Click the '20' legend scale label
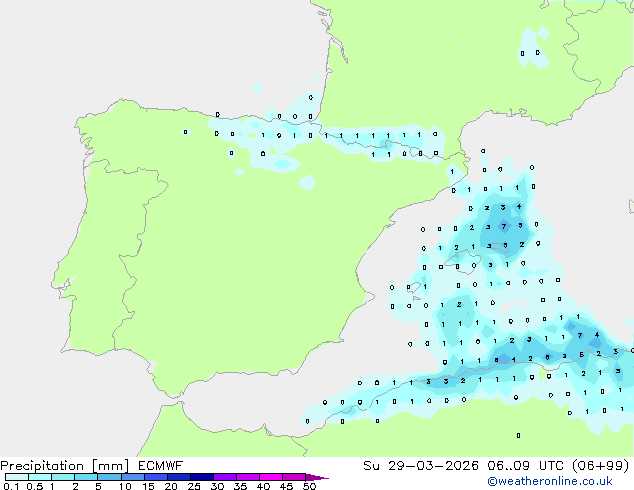 tap(171, 486)
